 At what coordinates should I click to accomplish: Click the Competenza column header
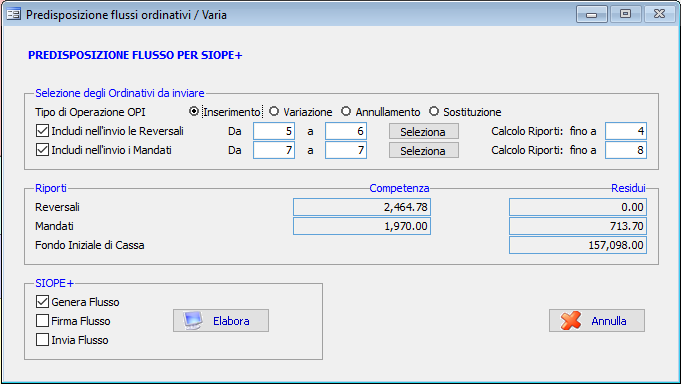pos(399,188)
